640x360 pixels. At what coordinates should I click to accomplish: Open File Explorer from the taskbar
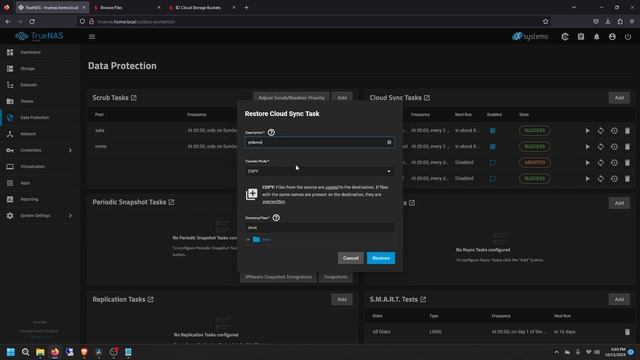40,352
